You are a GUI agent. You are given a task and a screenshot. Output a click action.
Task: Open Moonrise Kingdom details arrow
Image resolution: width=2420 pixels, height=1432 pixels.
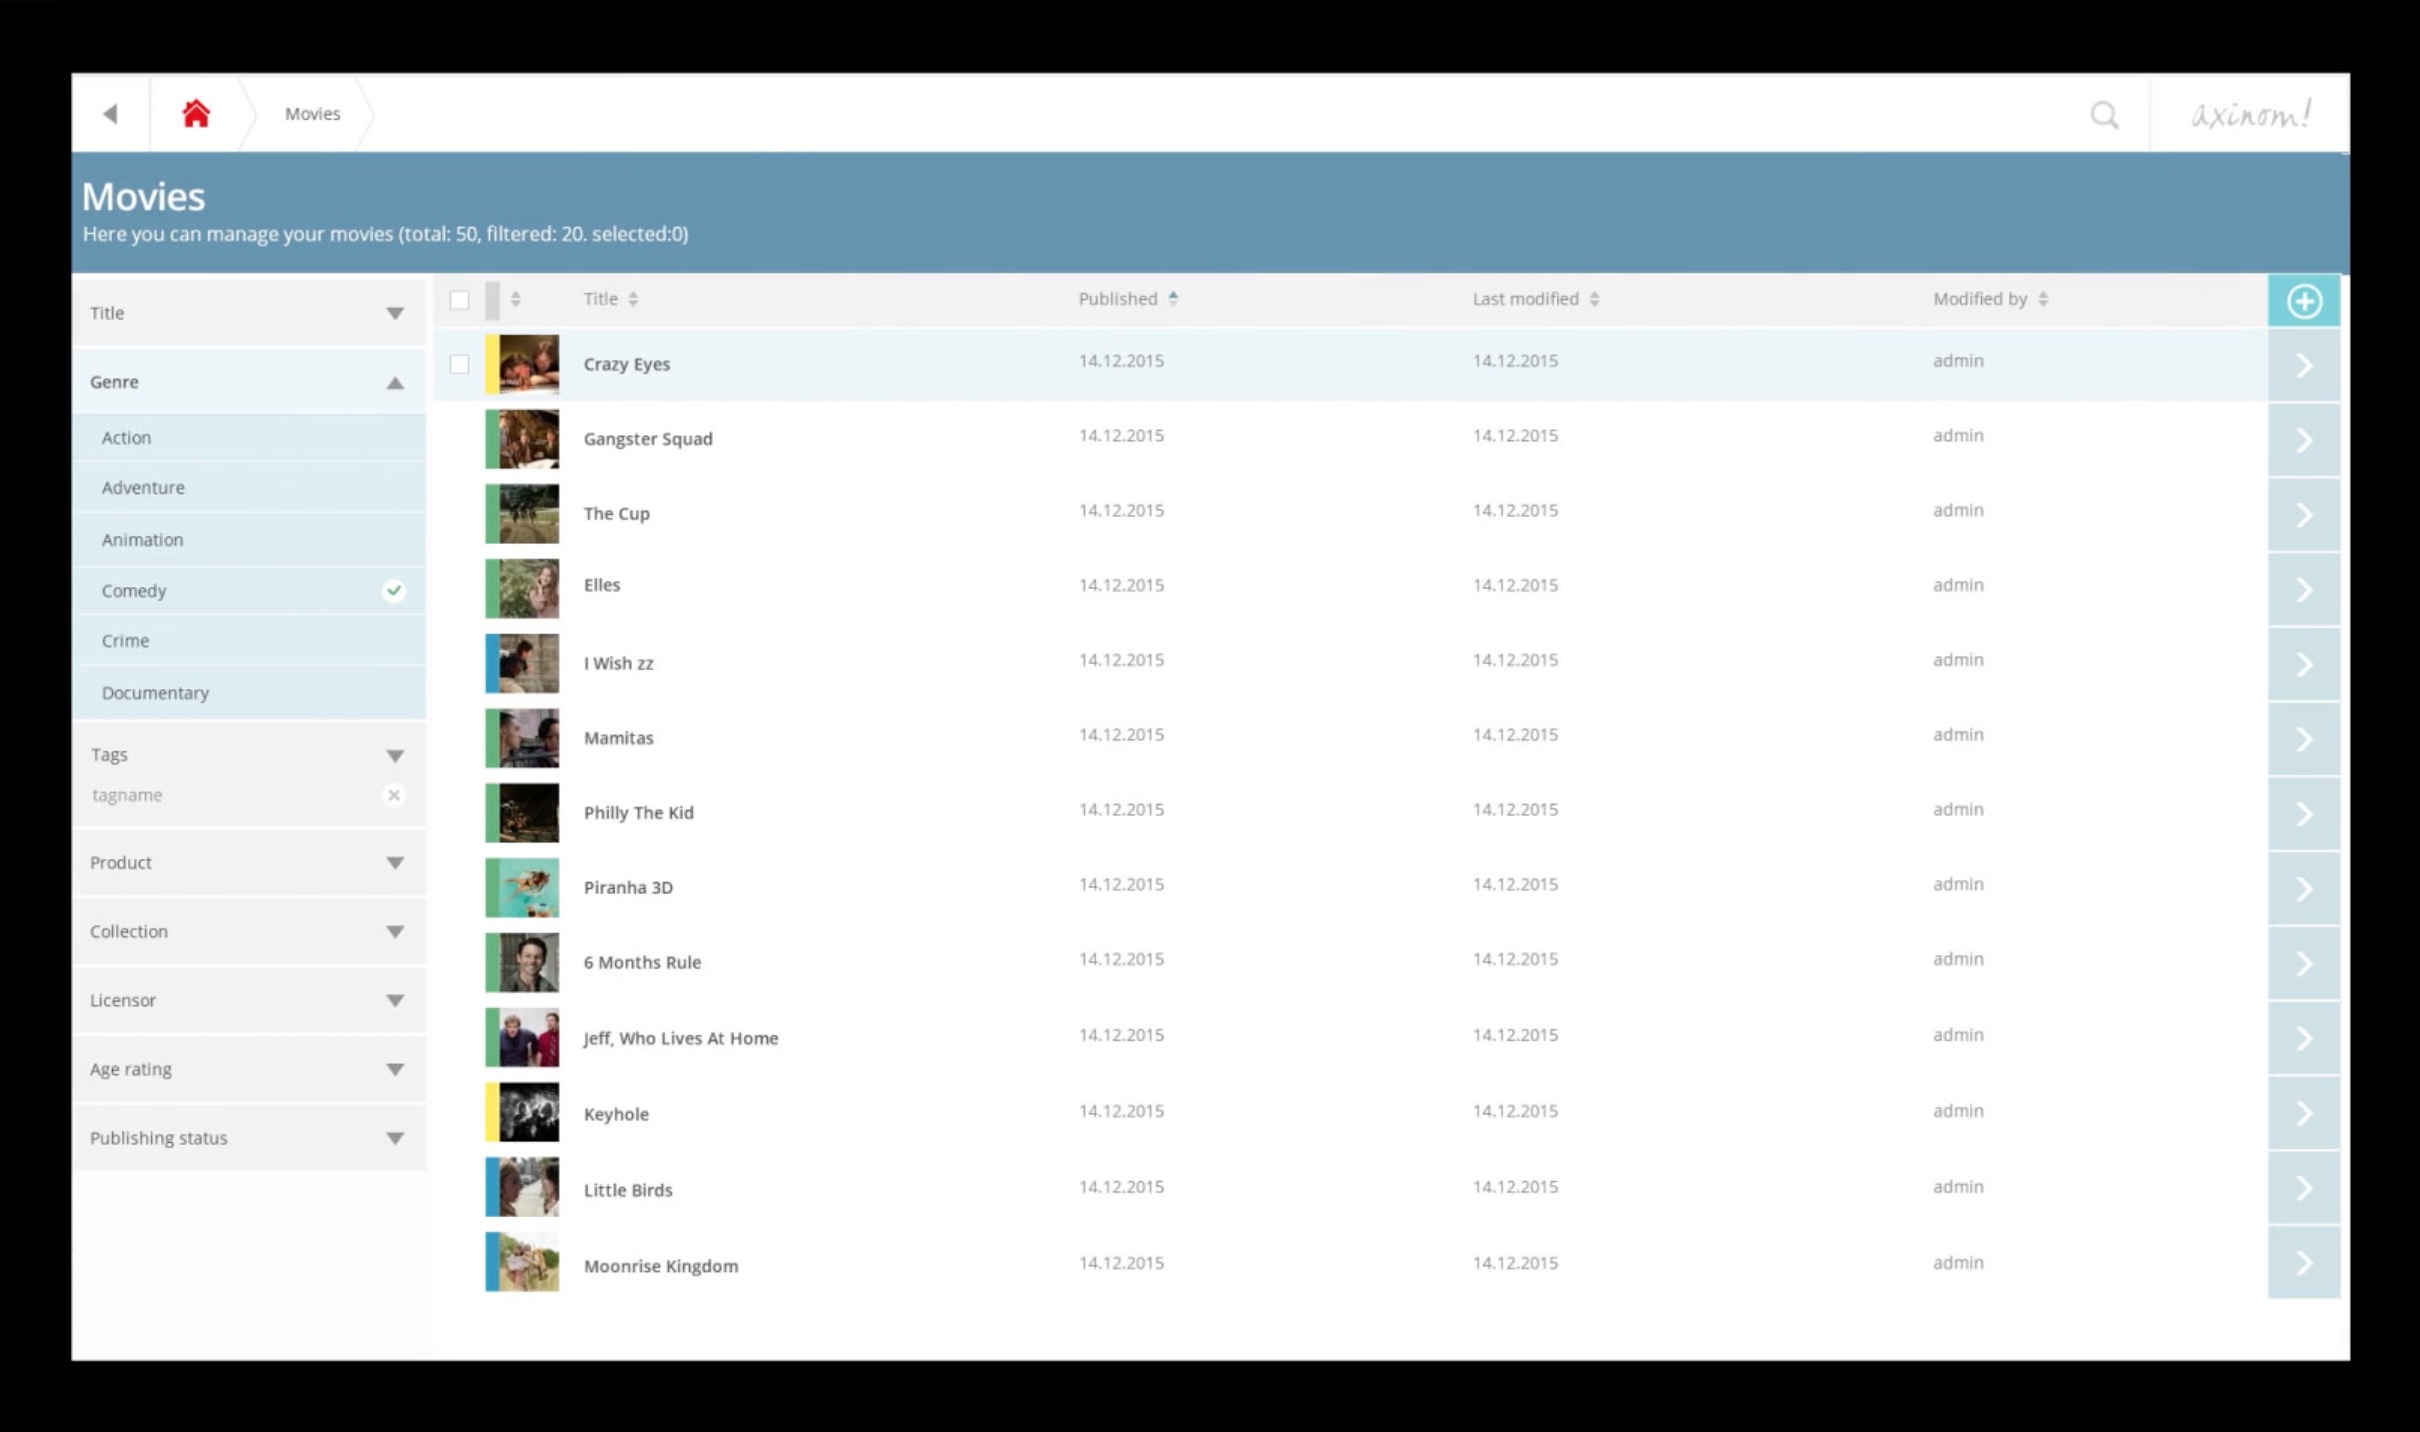pyautogui.click(x=2304, y=1263)
